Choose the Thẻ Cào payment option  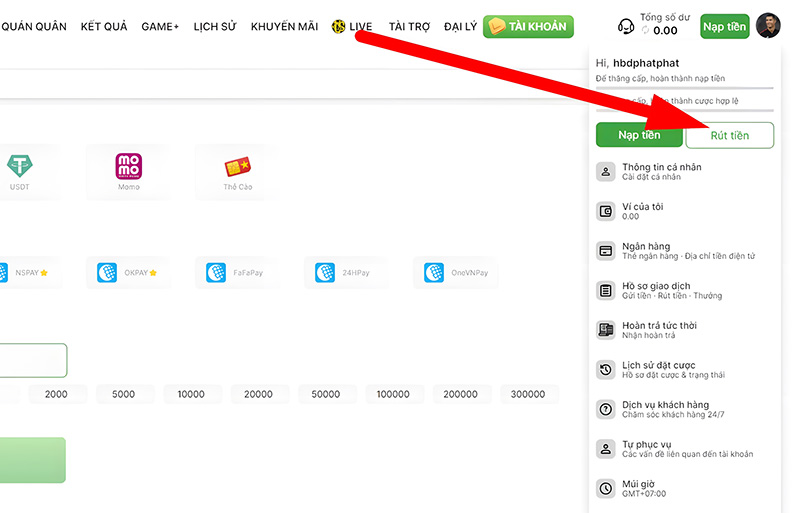click(x=237, y=166)
